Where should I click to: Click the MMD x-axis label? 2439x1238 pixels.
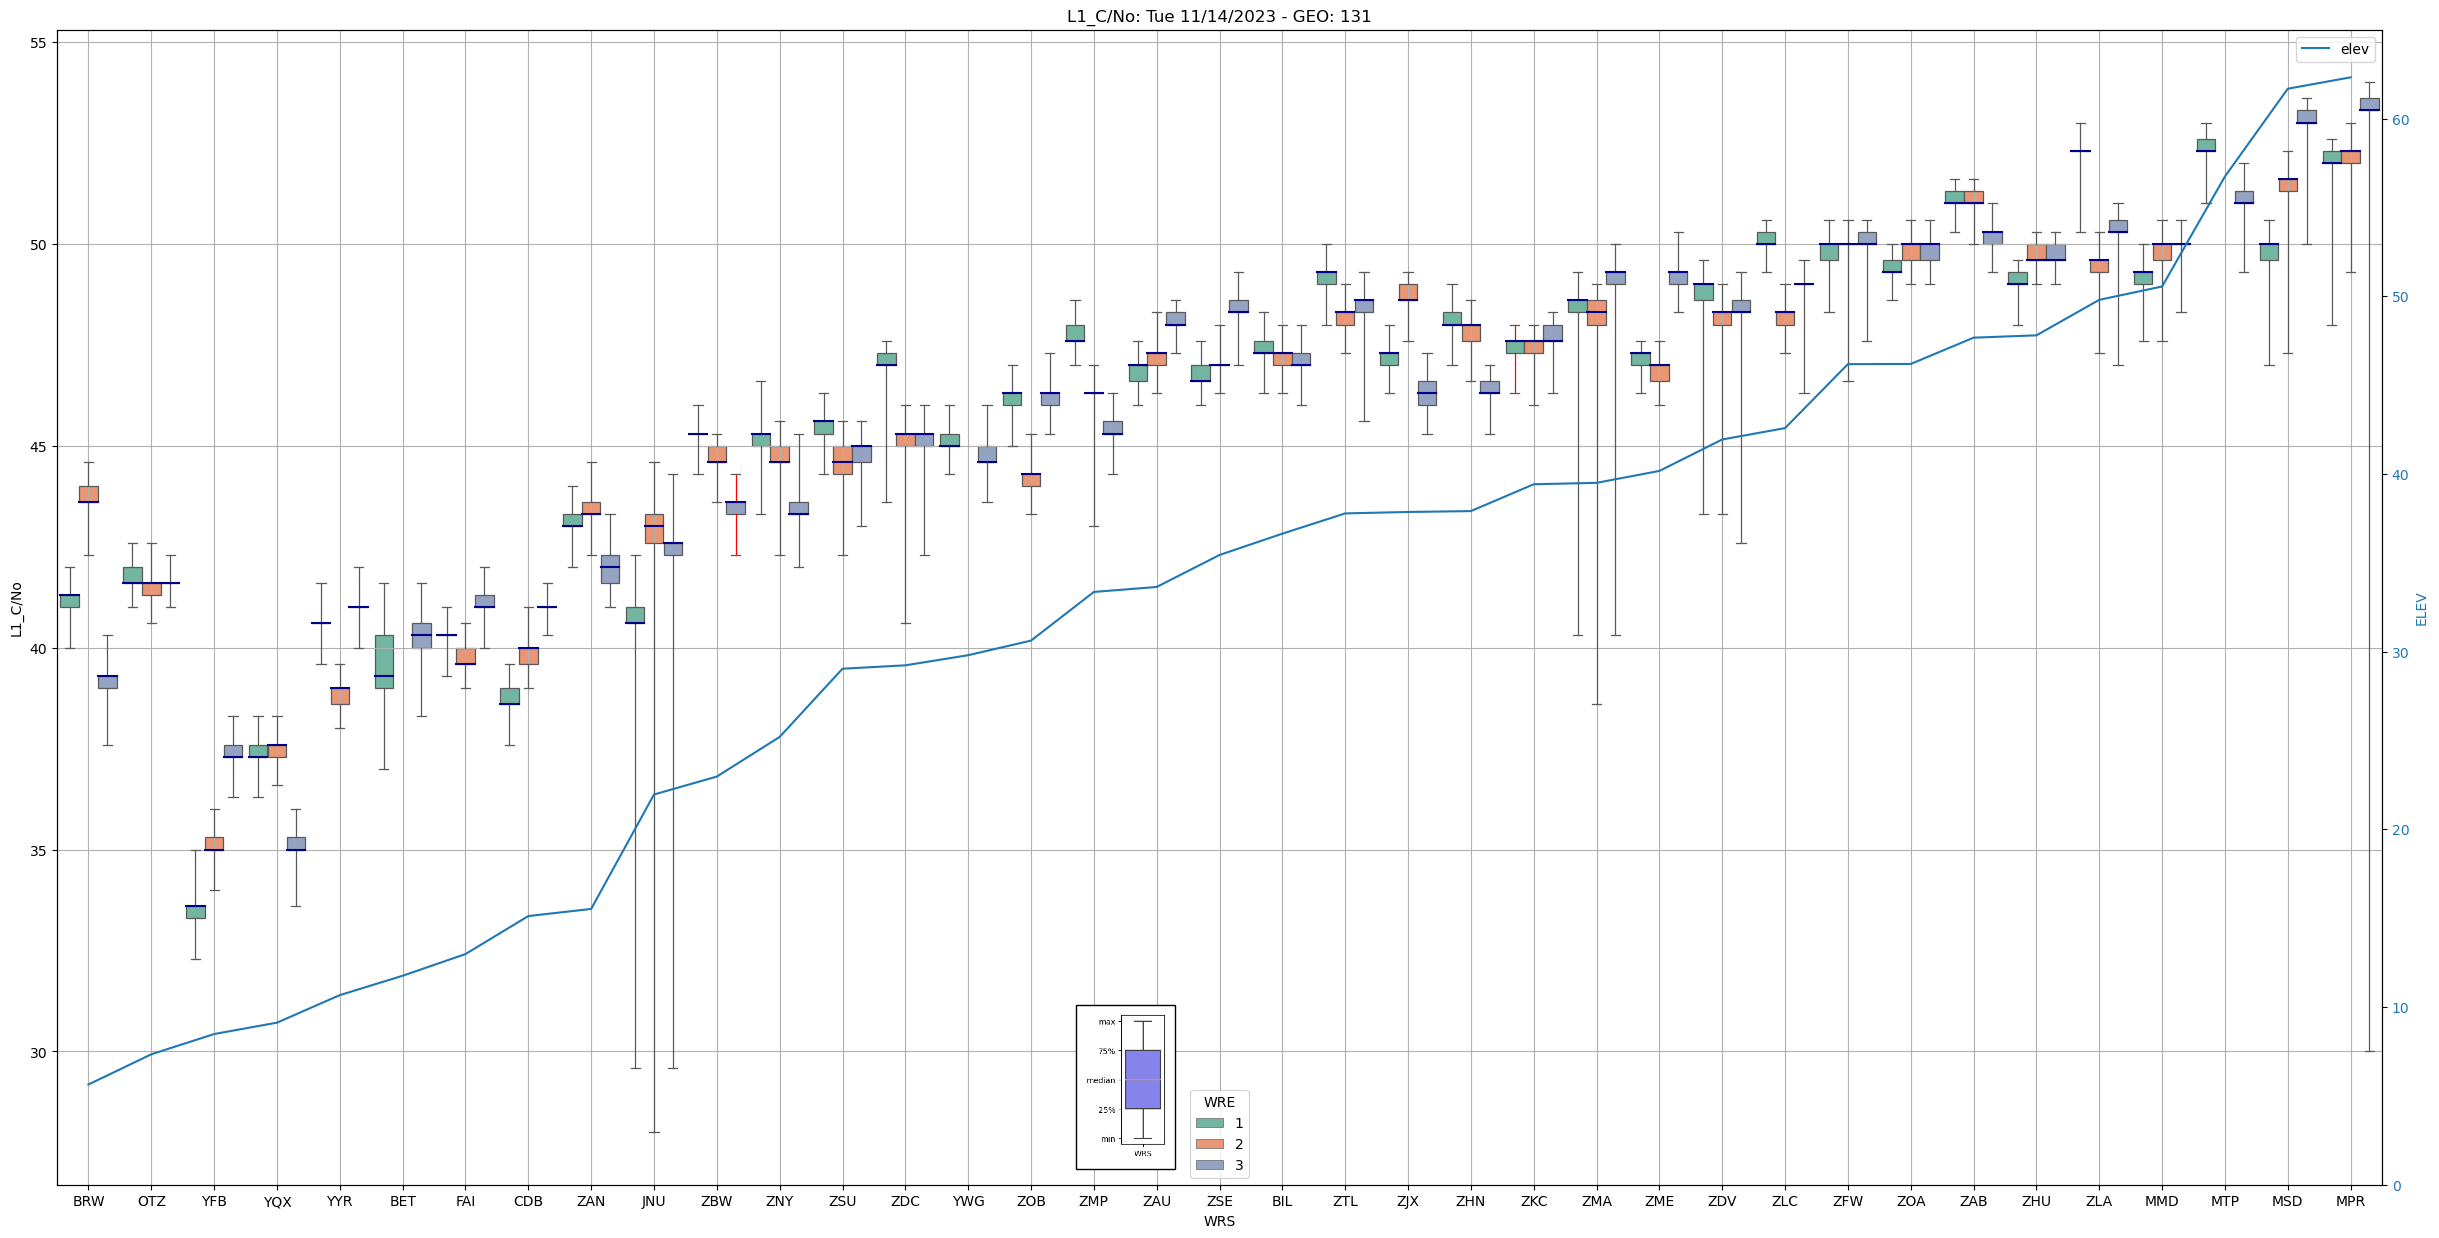pos(2162,1201)
